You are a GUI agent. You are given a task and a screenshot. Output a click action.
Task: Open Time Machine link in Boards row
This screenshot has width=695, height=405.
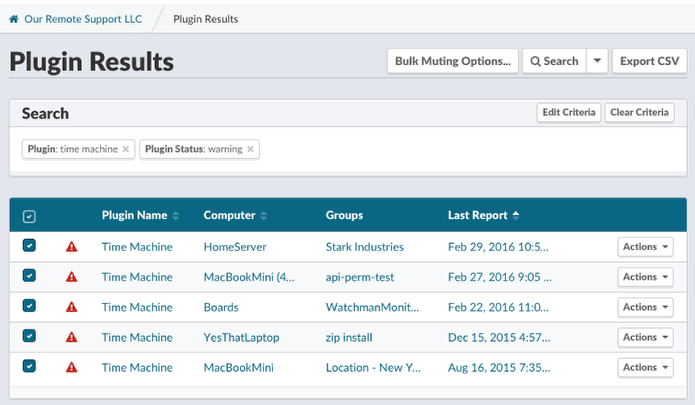tap(137, 307)
